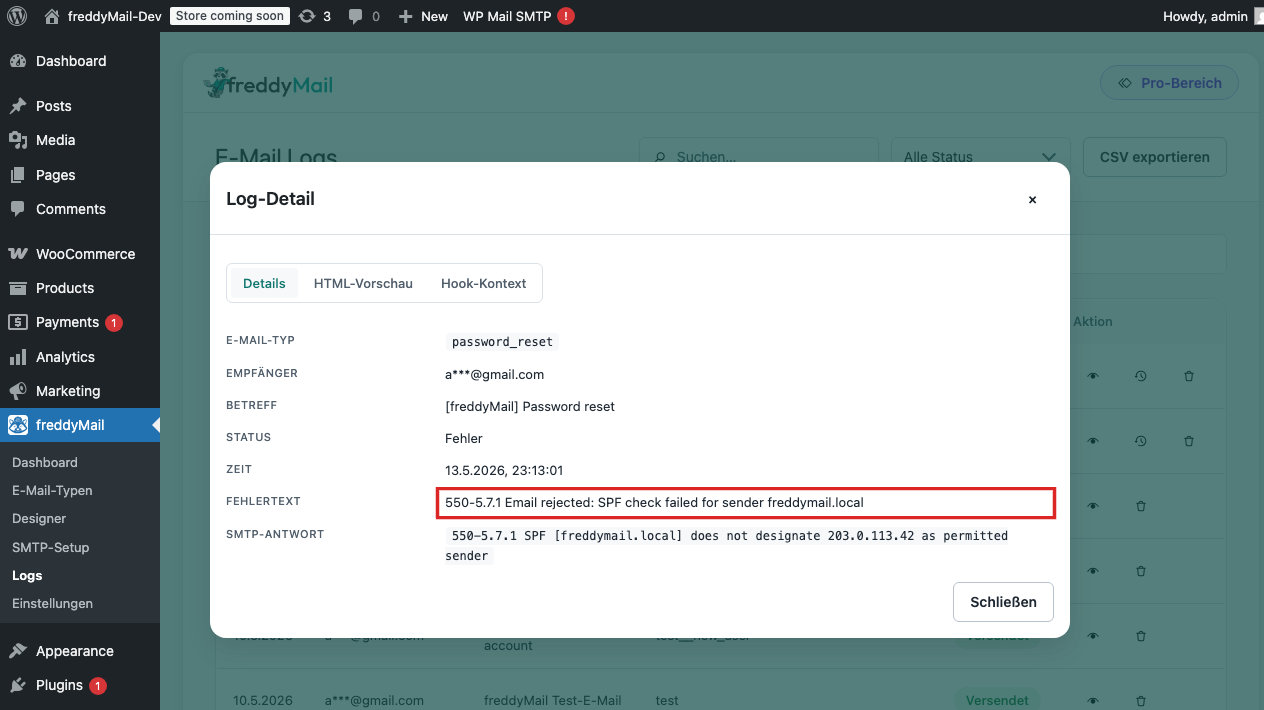Click the WP Mail SMTP red alert badge
This screenshot has width=1264, height=710.
pos(566,16)
